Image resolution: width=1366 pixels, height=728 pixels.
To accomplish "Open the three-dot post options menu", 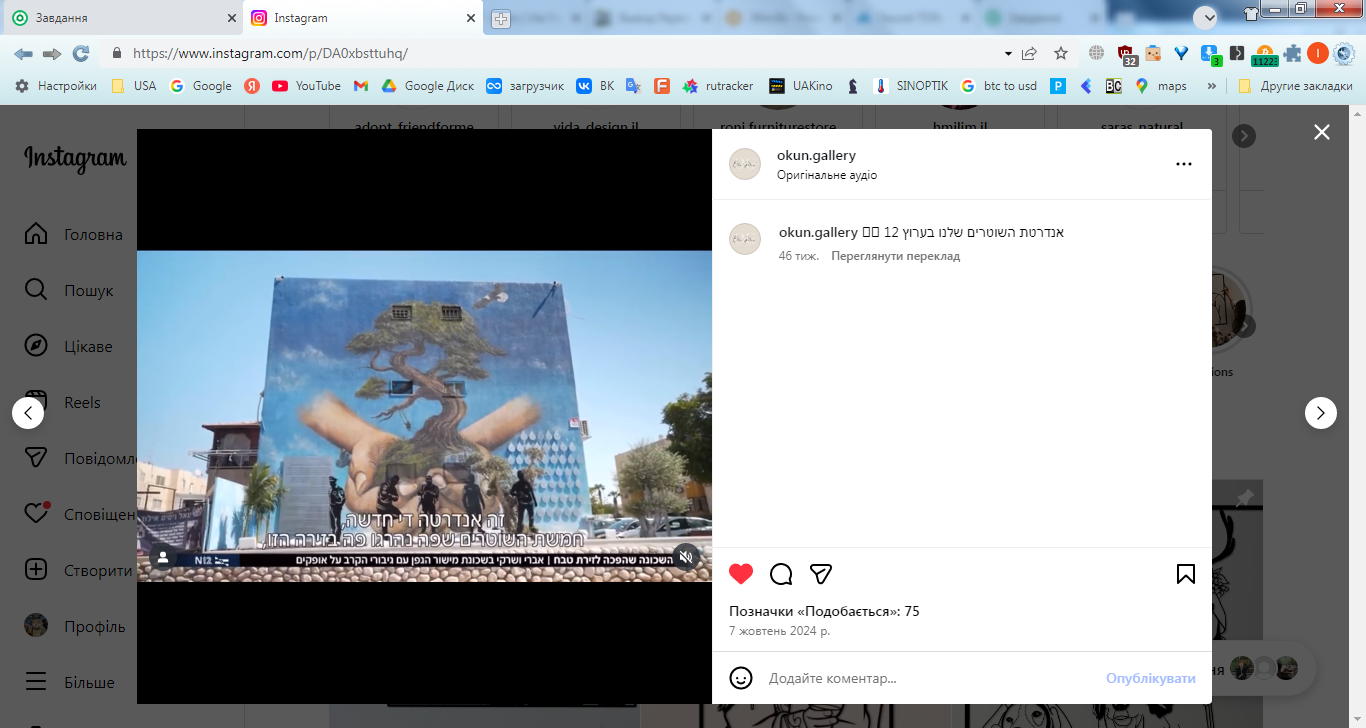I will (1184, 164).
